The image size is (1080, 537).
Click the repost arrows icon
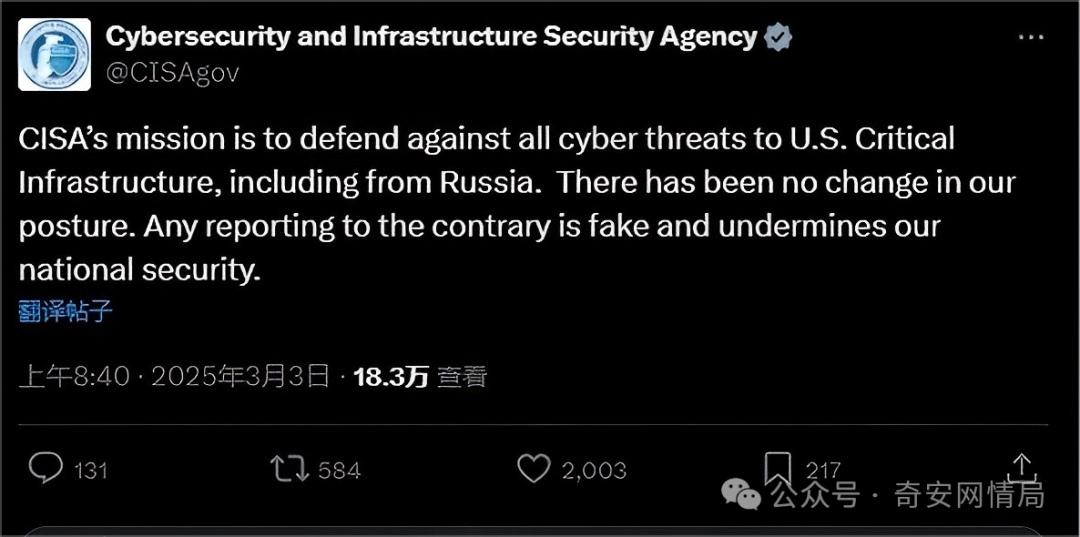click(x=290, y=470)
